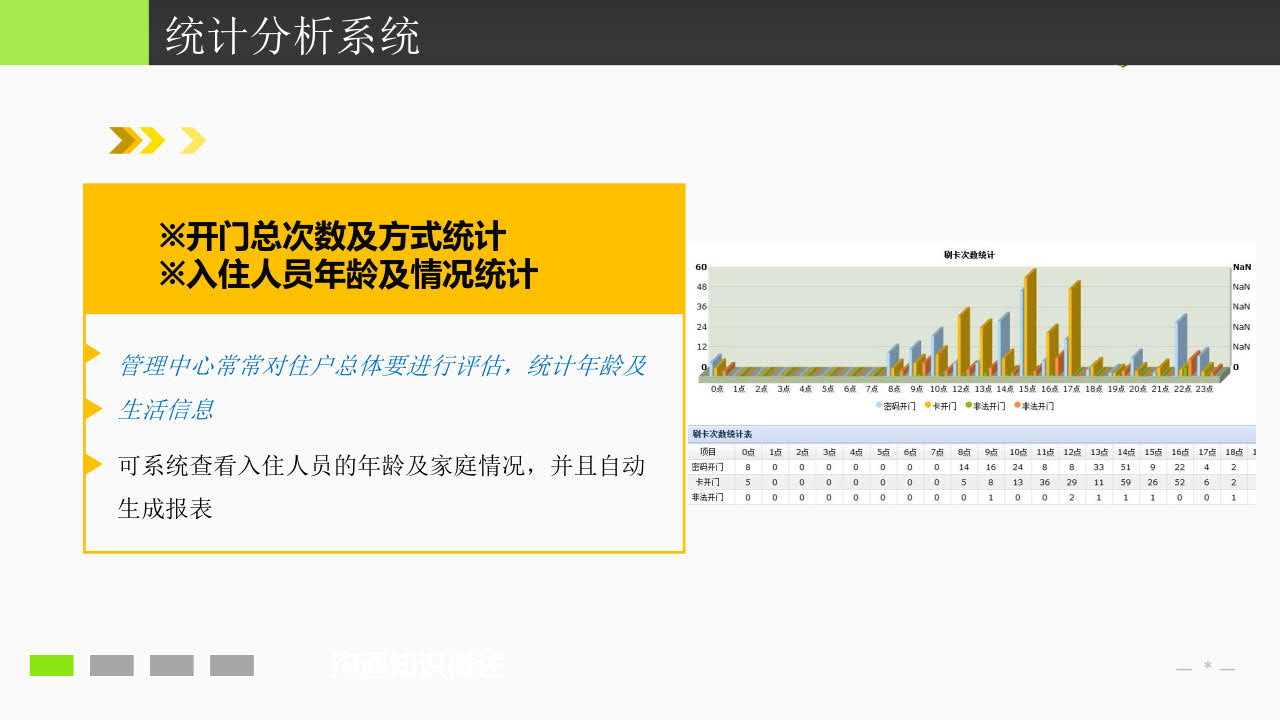The height and width of the screenshot is (720, 1280).
Task: Toggle the 卡开门 legend item in the chart
Action: tap(940, 406)
